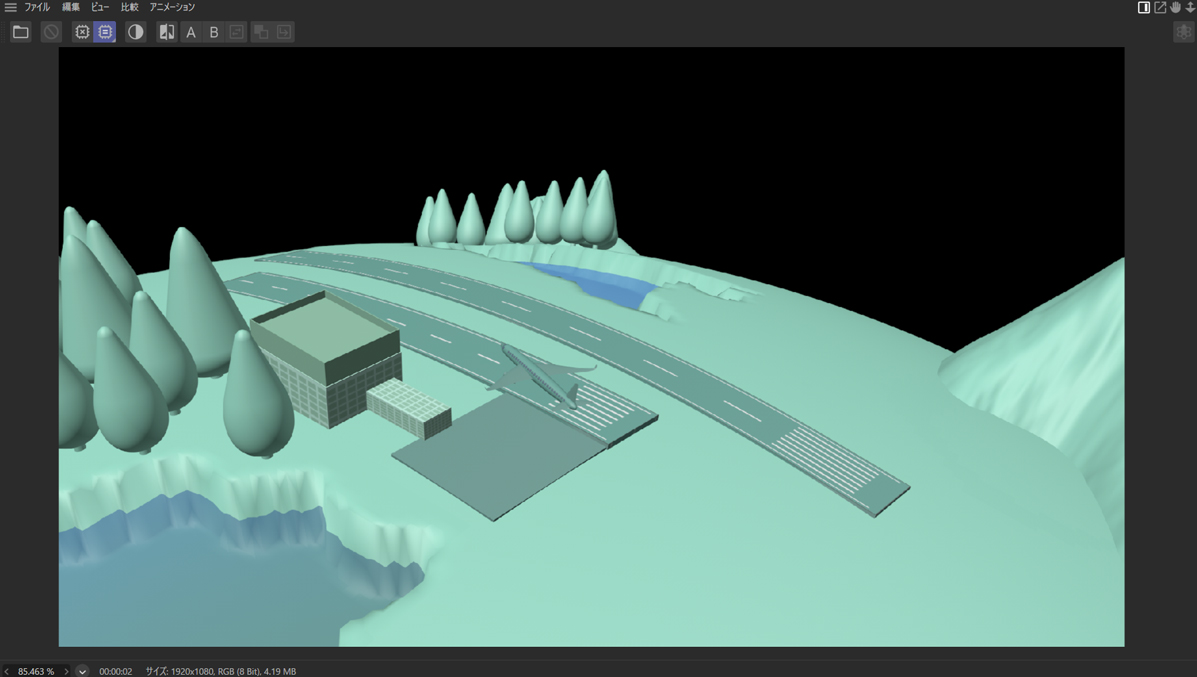The width and height of the screenshot is (1197, 677).
Task: Click the stop rendering icon
Action: click(51, 32)
